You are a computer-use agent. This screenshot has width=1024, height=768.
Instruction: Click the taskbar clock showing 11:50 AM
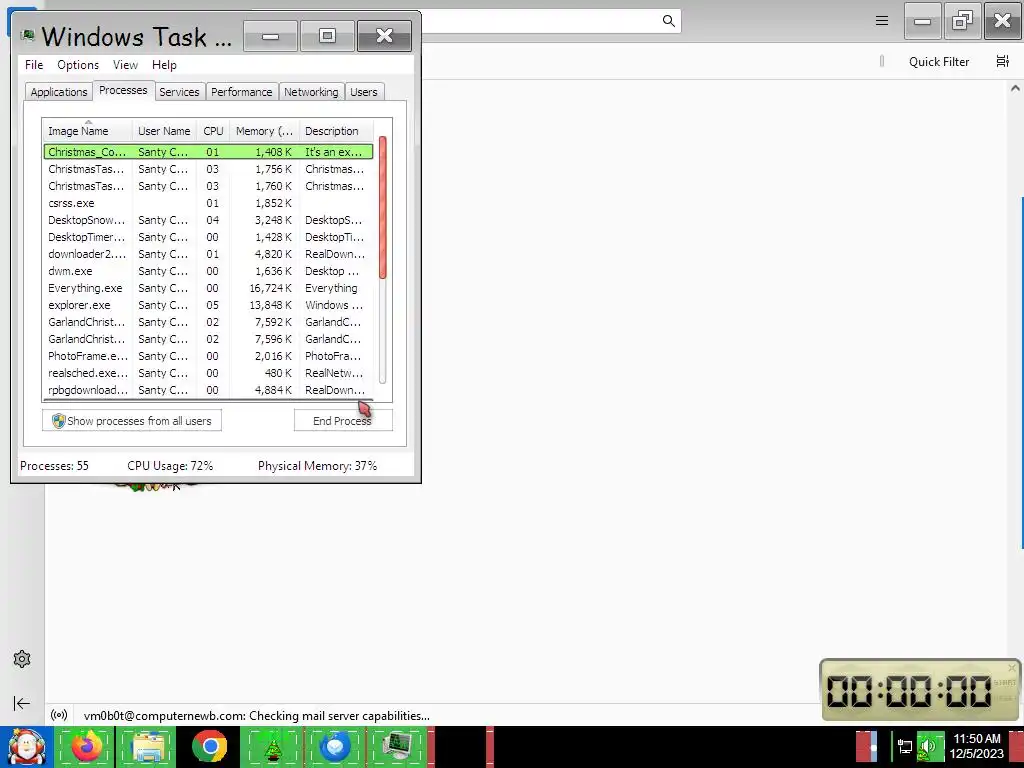976,746
